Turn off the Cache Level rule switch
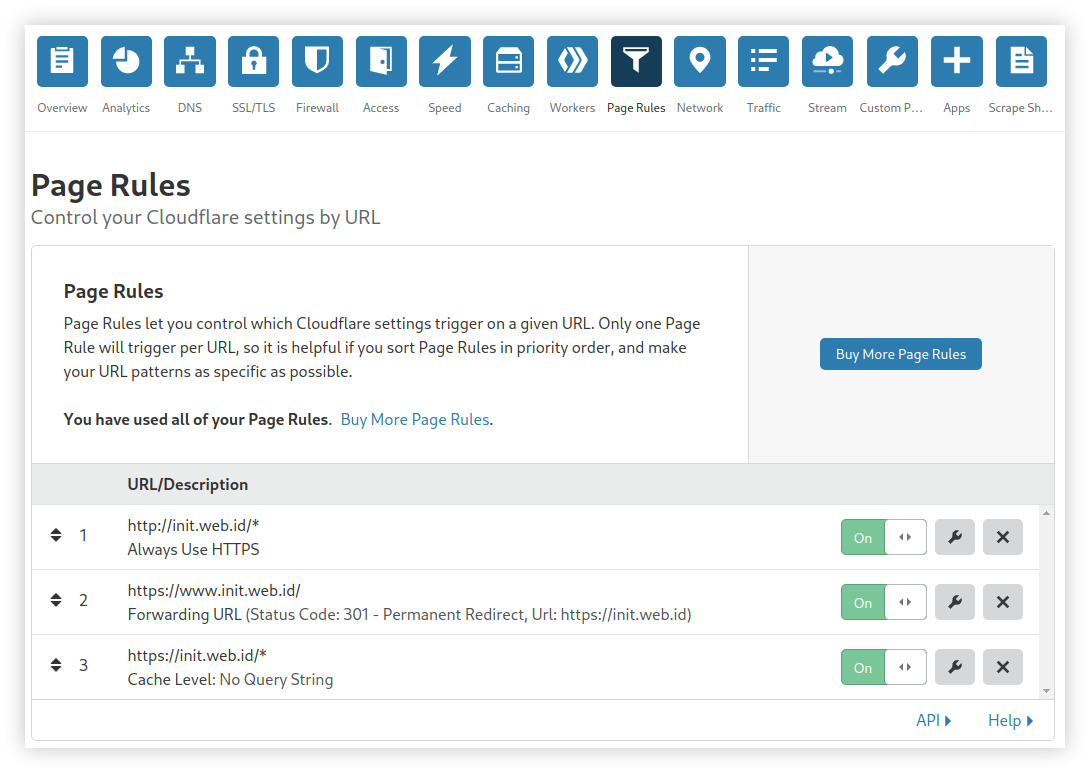Screen dimensions: 1090x773 (x=883, y=667)
